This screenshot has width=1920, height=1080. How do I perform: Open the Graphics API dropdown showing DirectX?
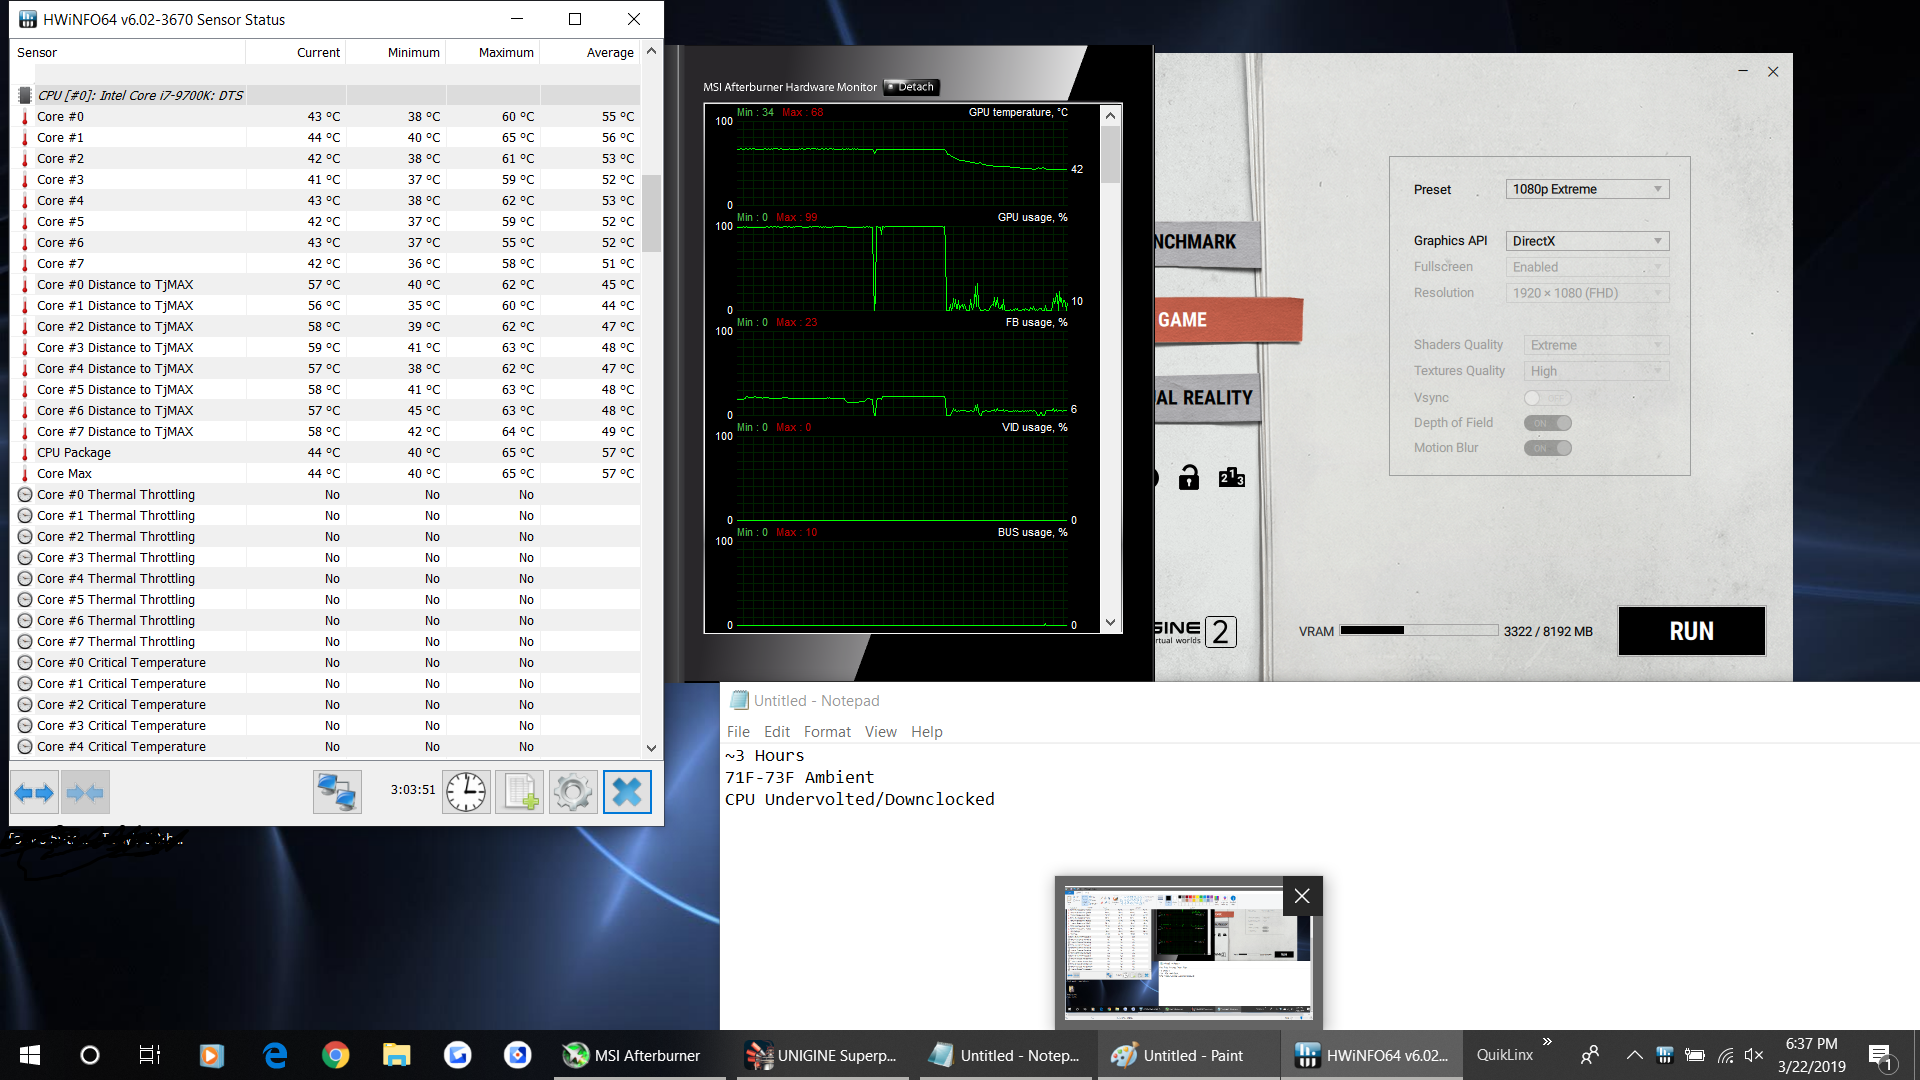tap(1587, 241)
